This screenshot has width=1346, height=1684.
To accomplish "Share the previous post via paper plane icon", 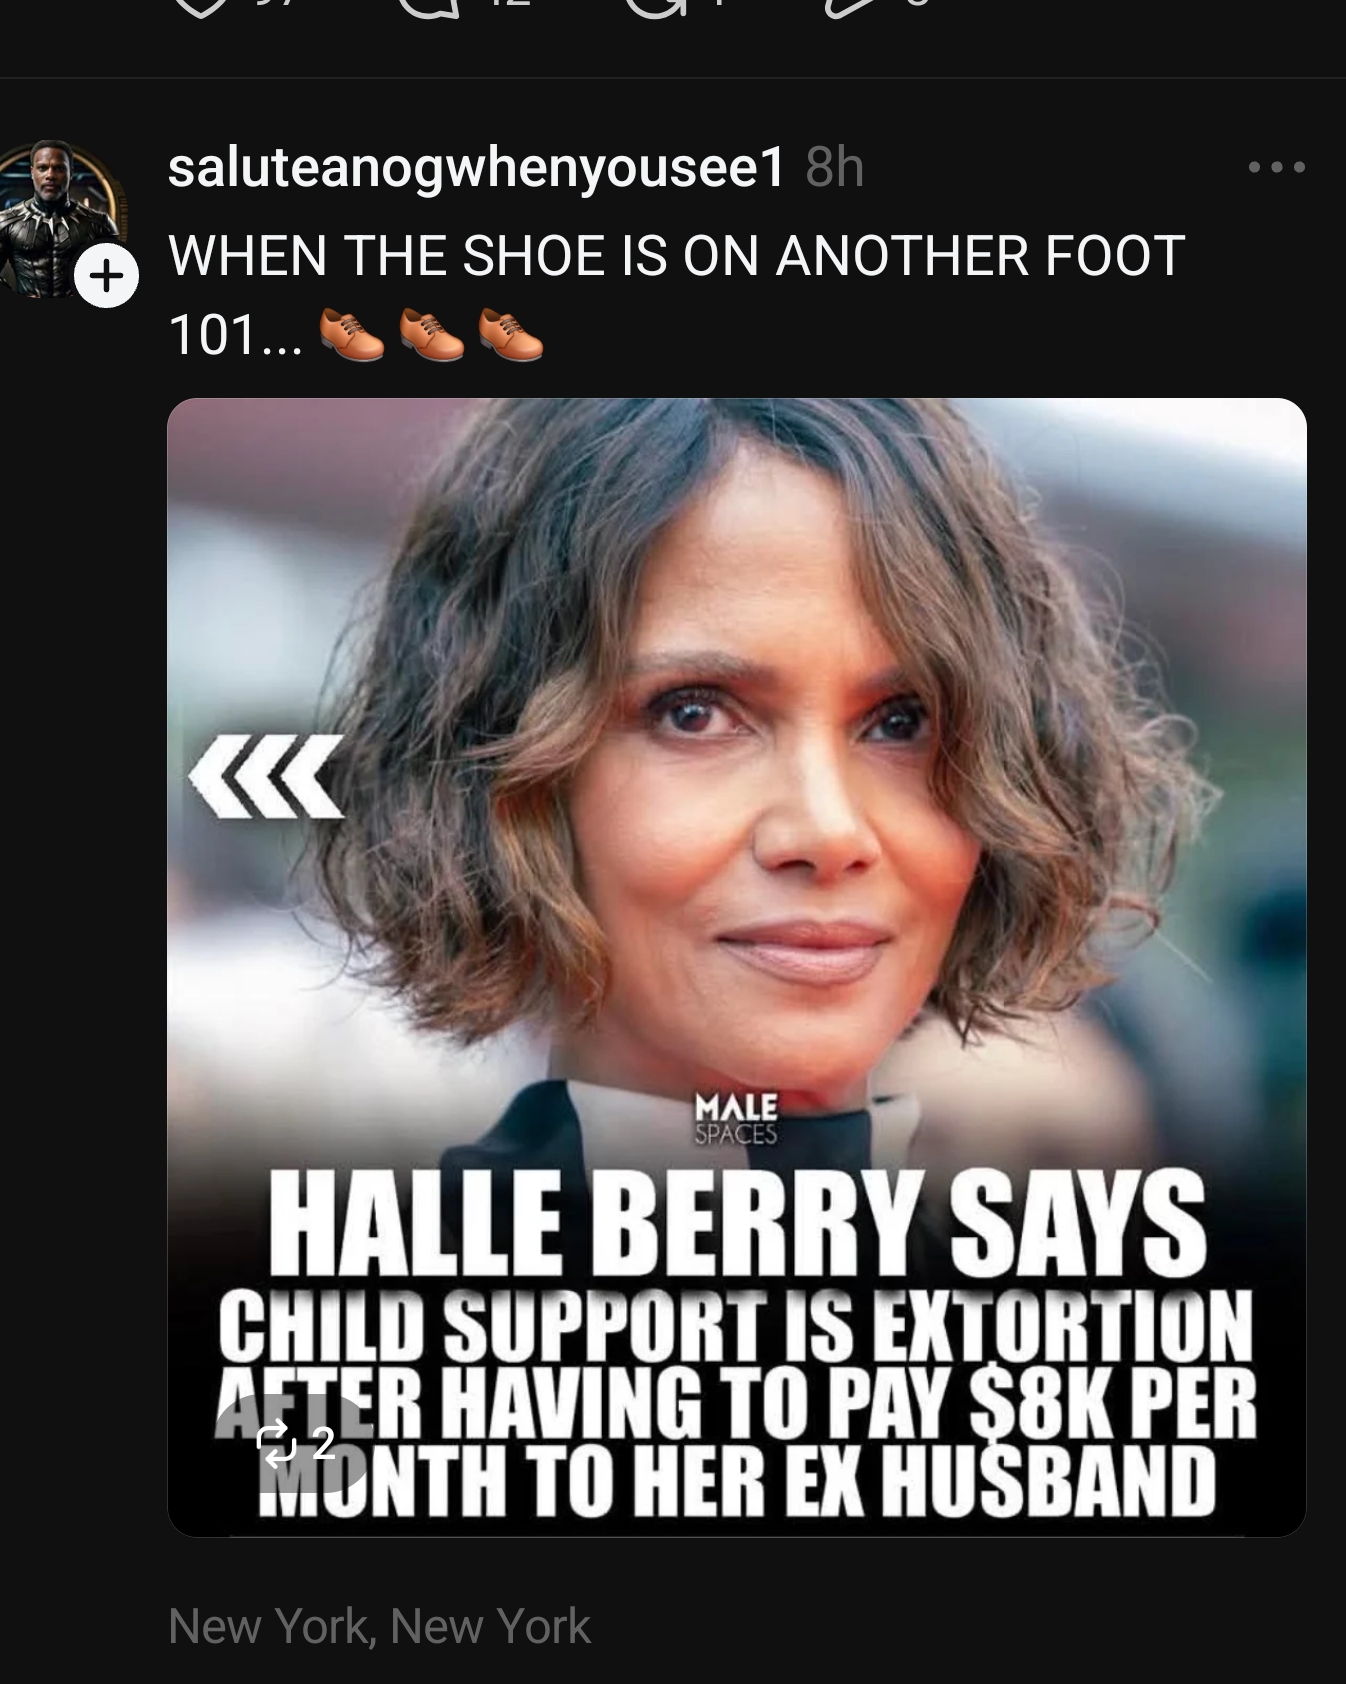I will [850, 8].
